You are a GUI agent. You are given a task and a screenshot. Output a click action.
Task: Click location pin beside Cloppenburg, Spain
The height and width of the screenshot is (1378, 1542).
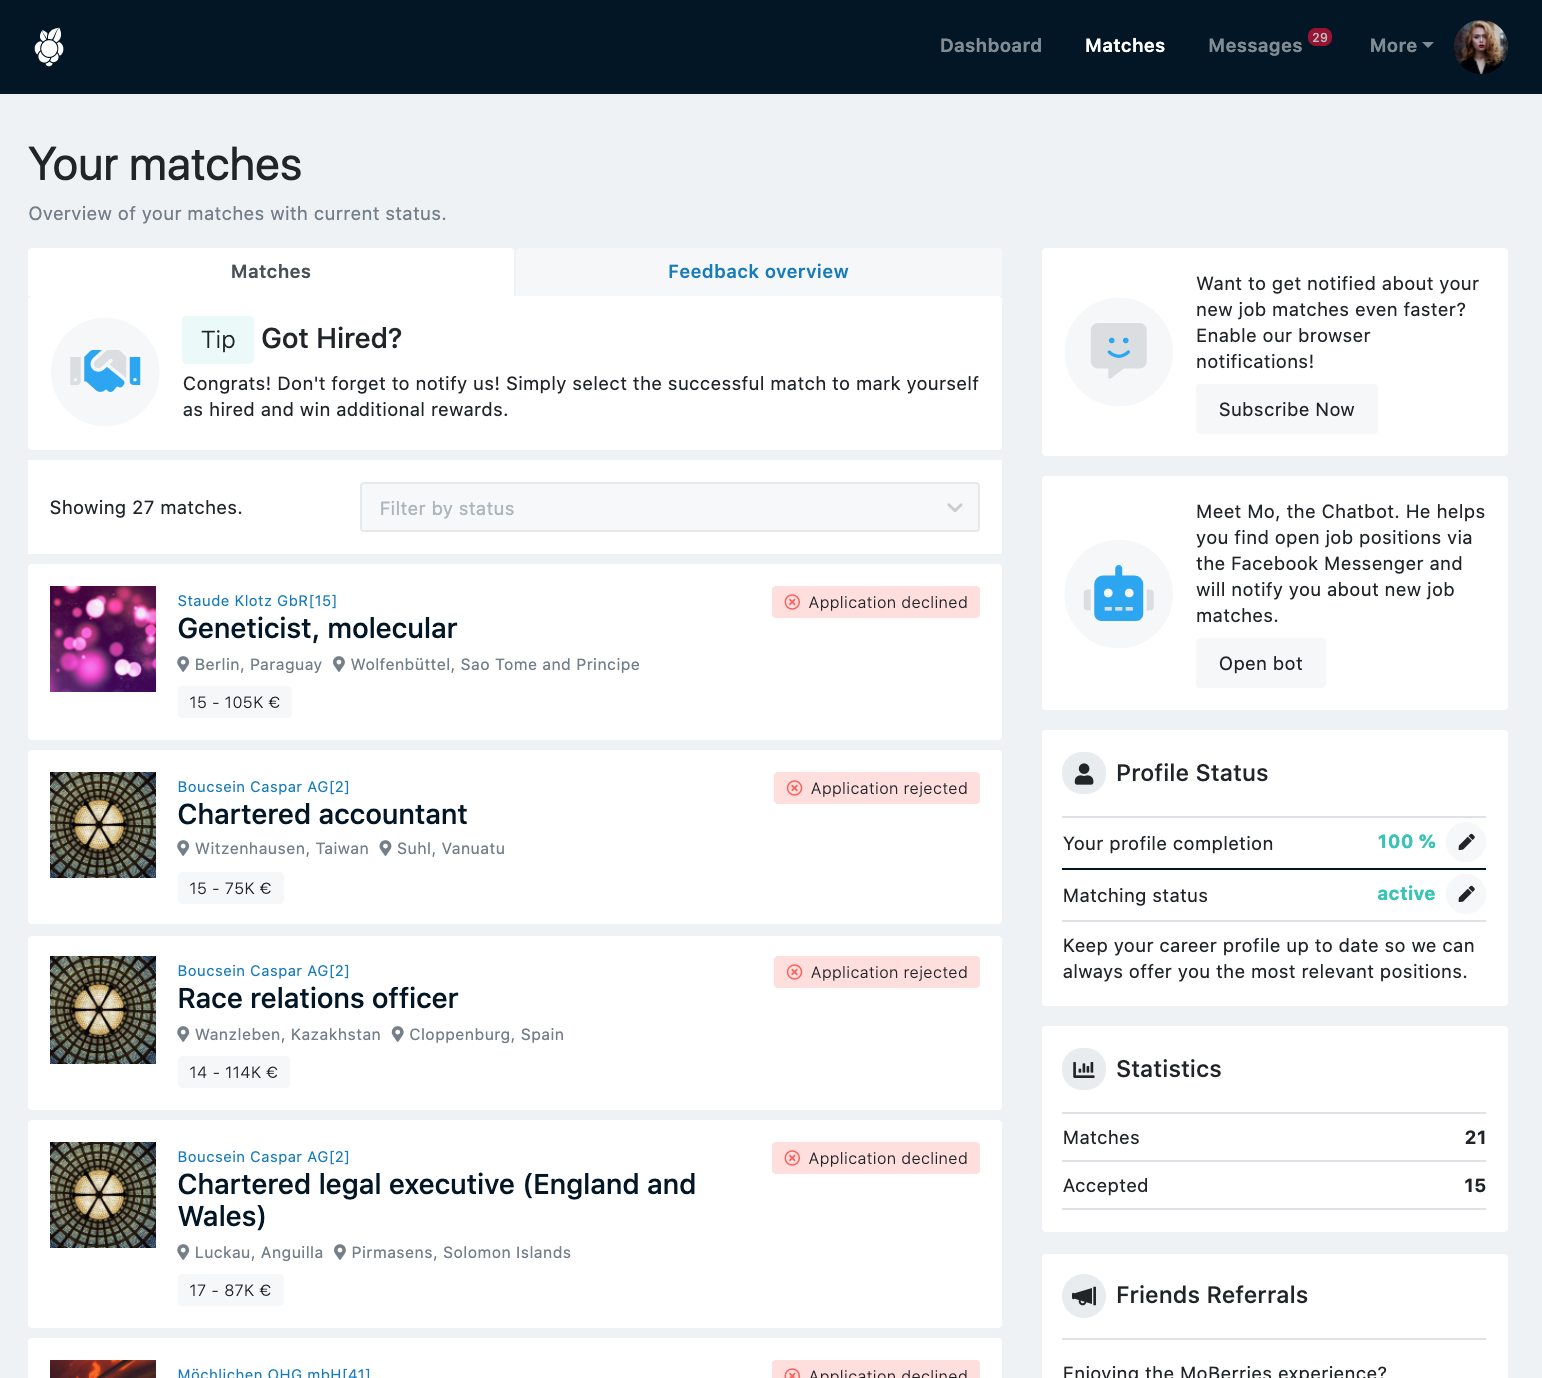coord(397,1034)
